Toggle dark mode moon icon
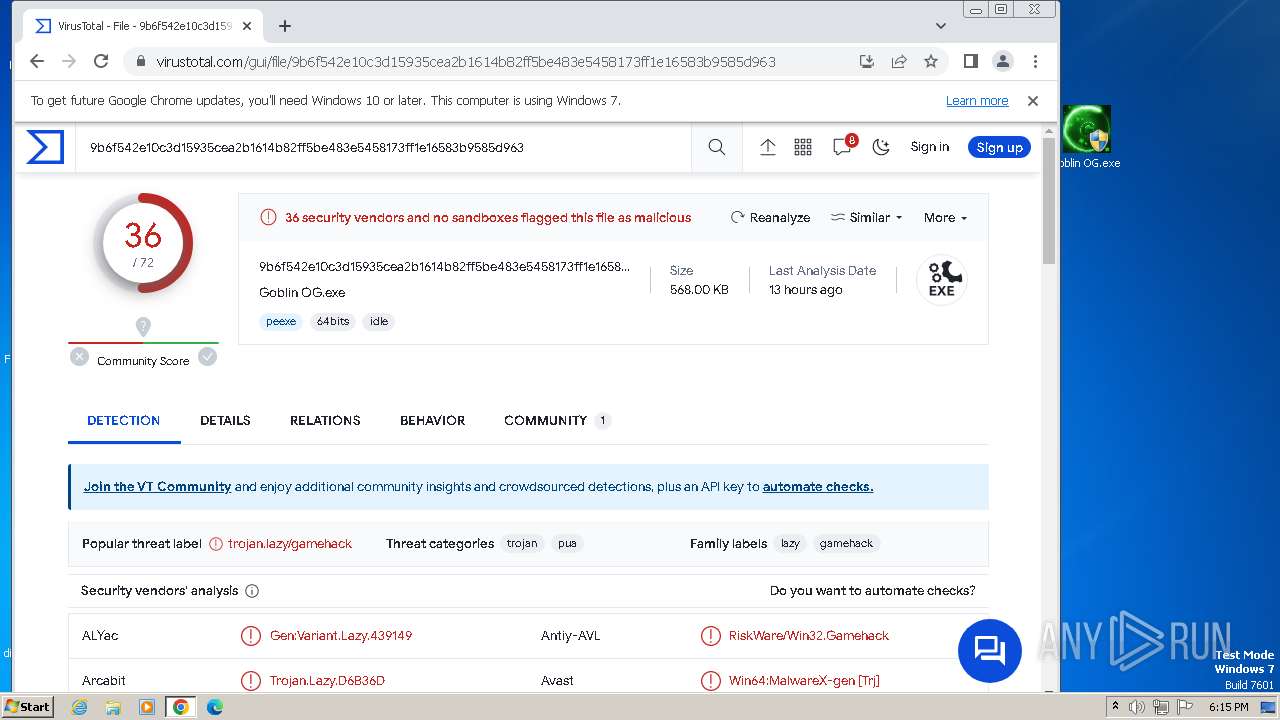The width and height of the screenshot is (1280, 720). click(881, 147)
